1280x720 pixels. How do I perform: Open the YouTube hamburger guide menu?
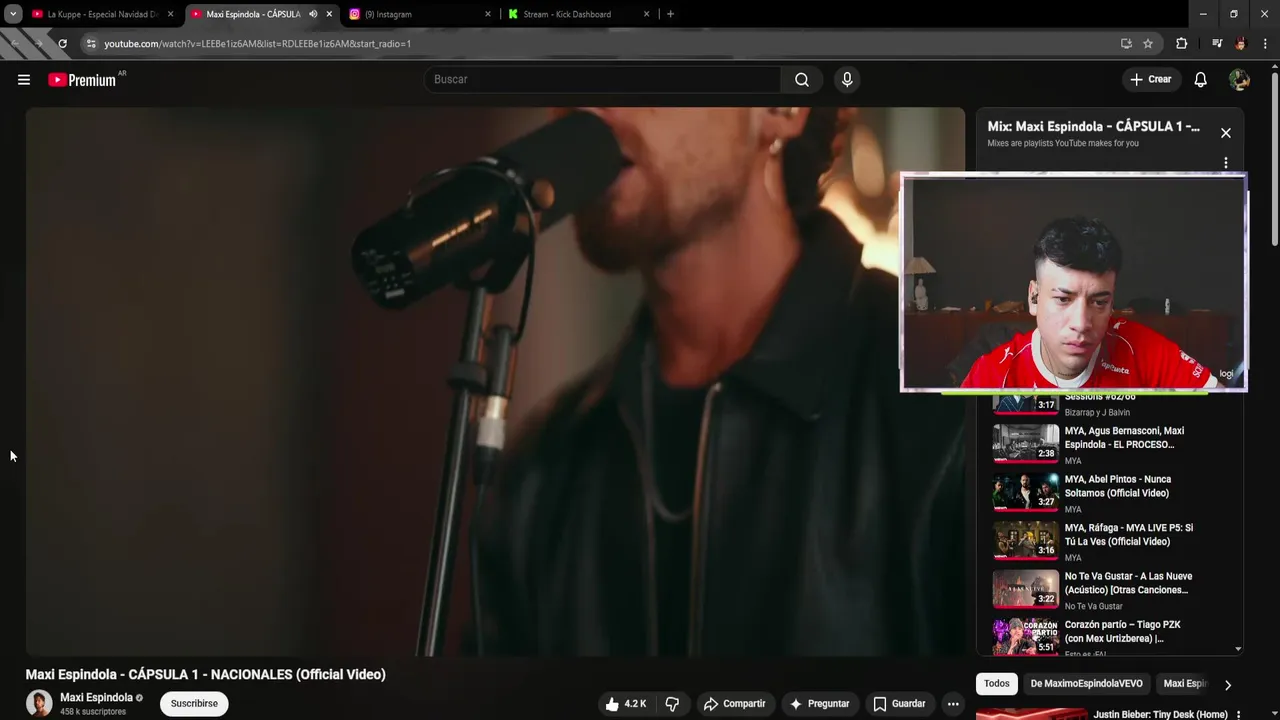point(24,80)
